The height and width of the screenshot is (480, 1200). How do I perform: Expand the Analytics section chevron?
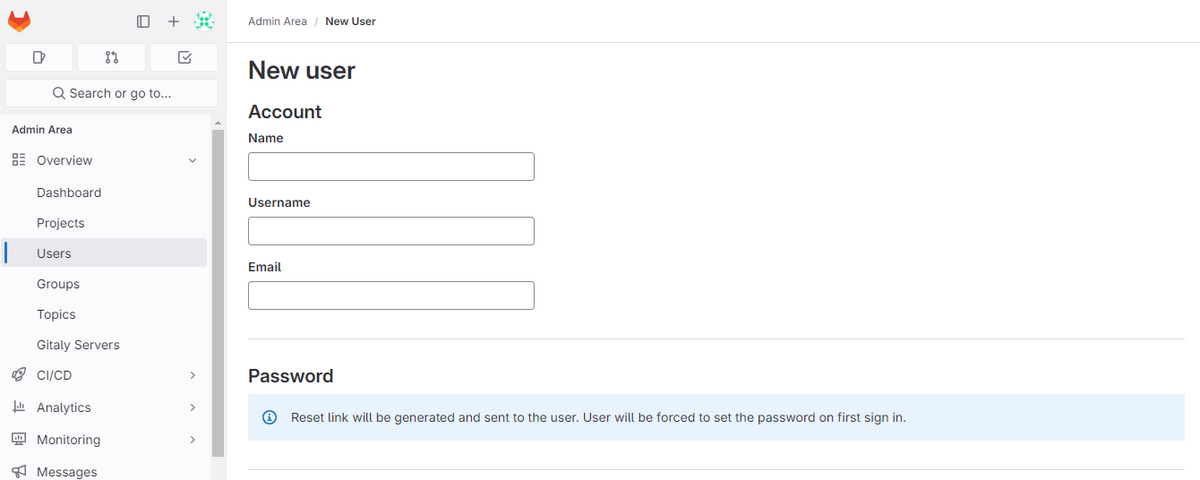point(193,407)
